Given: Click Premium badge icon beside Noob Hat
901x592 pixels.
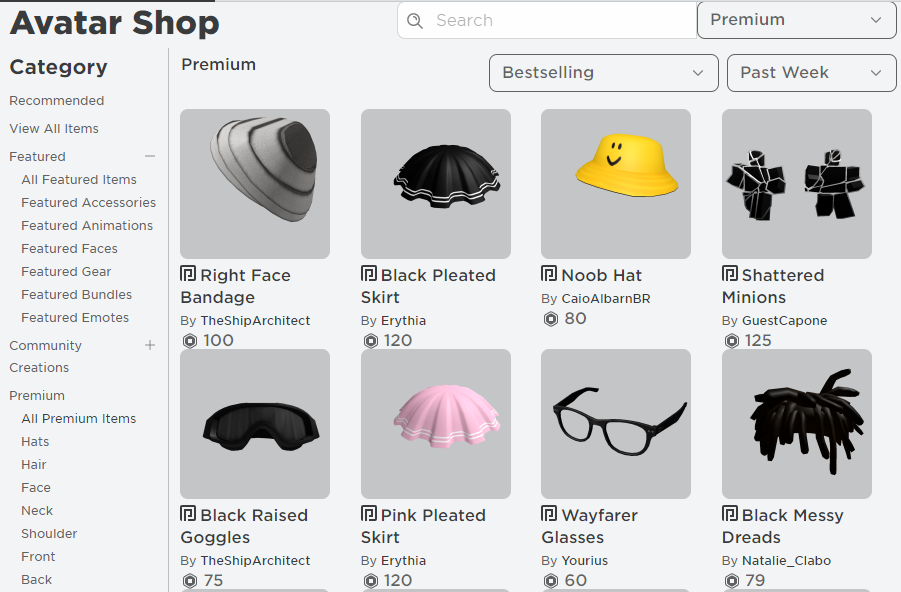Looking at the screenshot, I should [549, 274].
